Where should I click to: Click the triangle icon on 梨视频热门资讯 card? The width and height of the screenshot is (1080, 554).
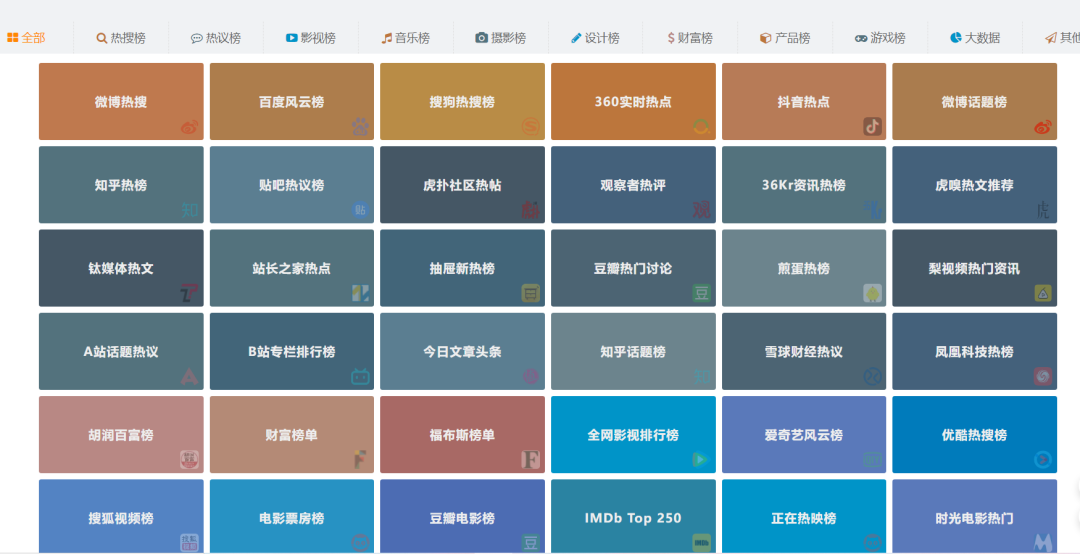pos(1043,294)
